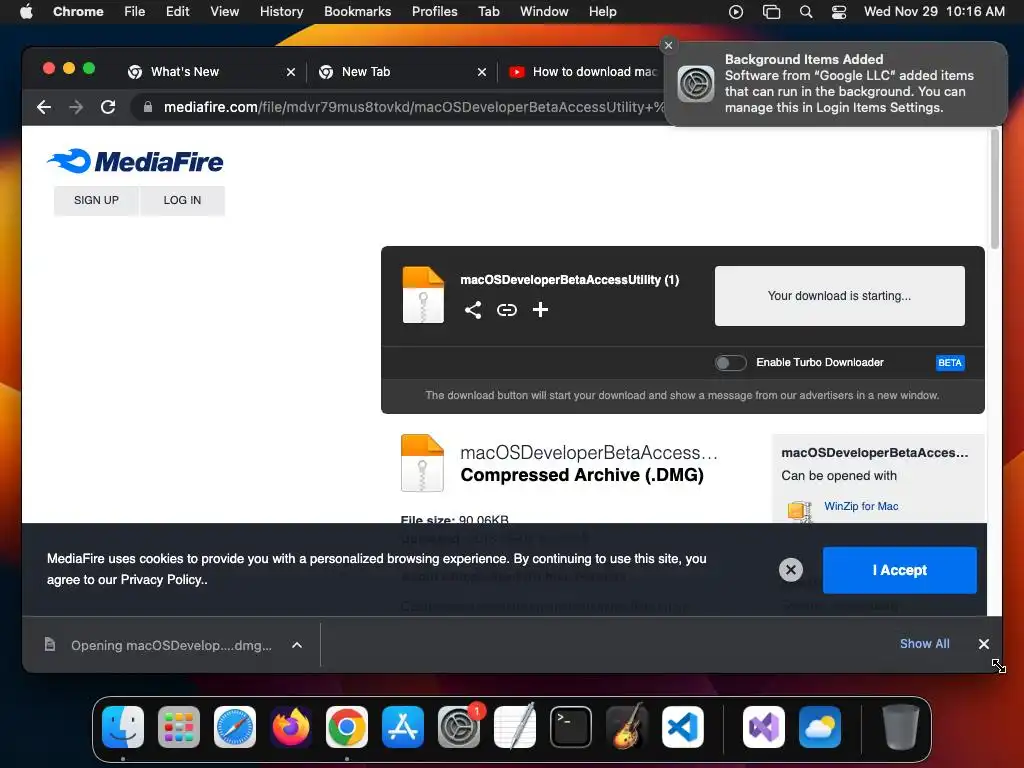1024x768 pixels.
Task: Open Finder from the dock
Action: pyautogui.click(x=123, y=727)
